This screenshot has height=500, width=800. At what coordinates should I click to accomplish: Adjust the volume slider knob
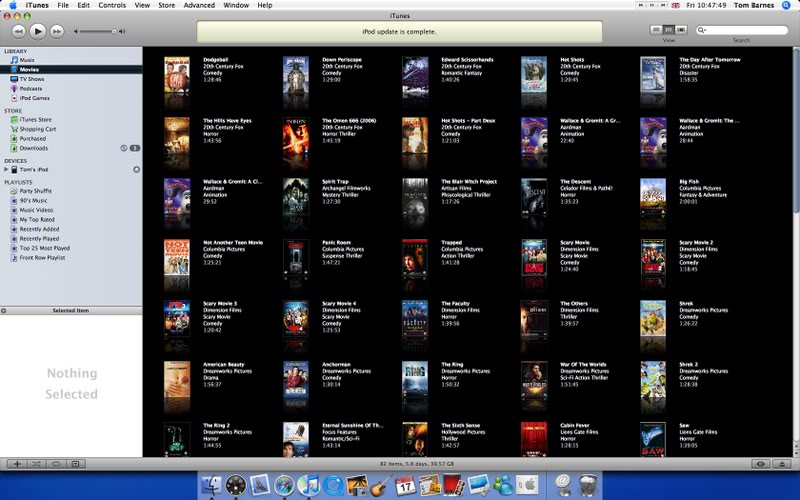point(114,32)
